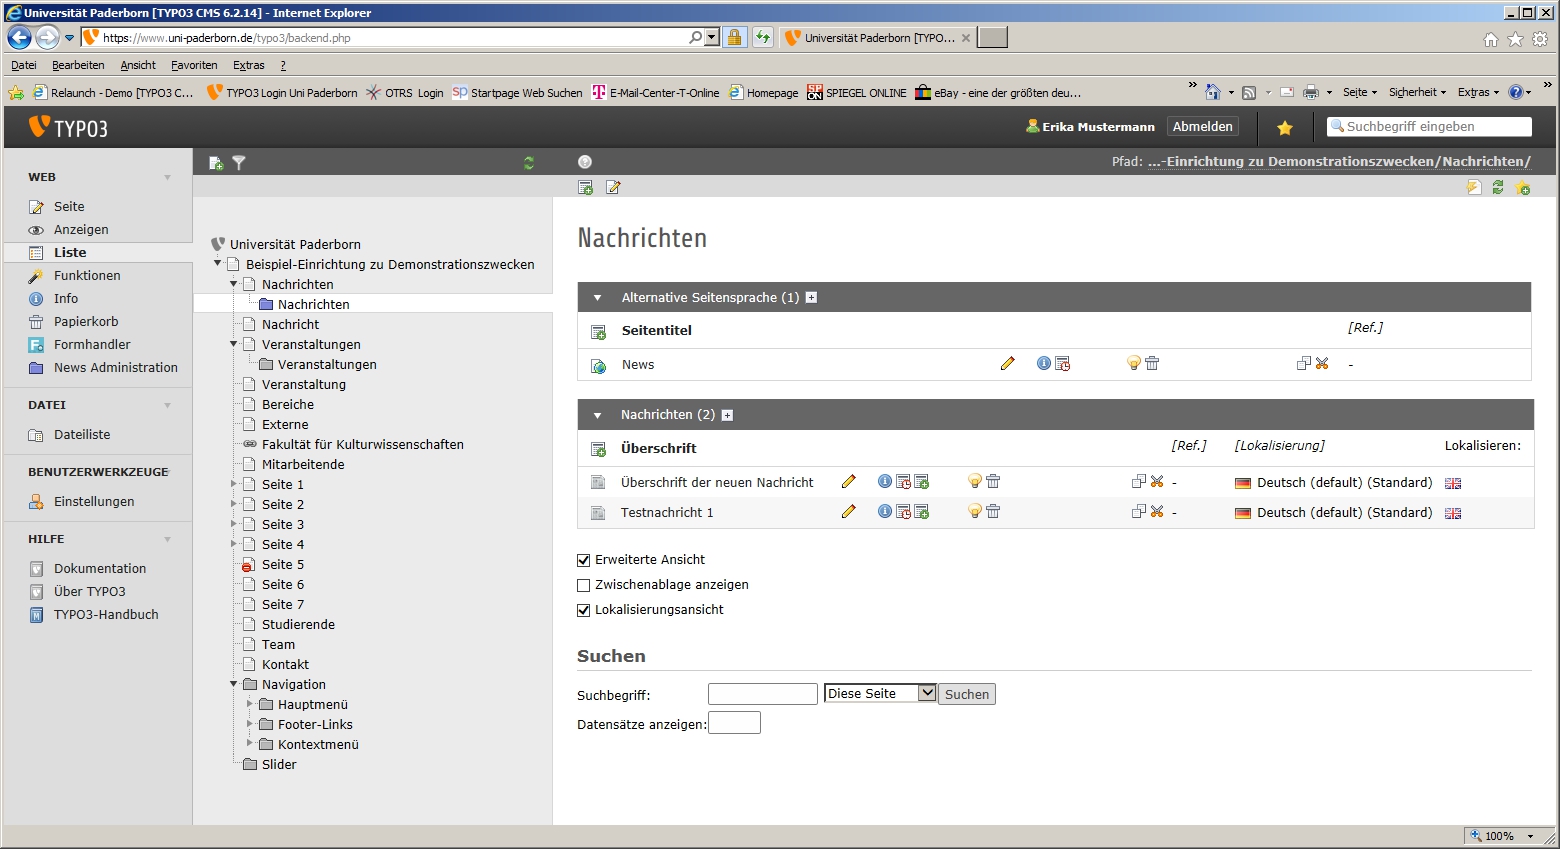Click the 'Suchbegriff eingeben' search field

[1429, 126]
